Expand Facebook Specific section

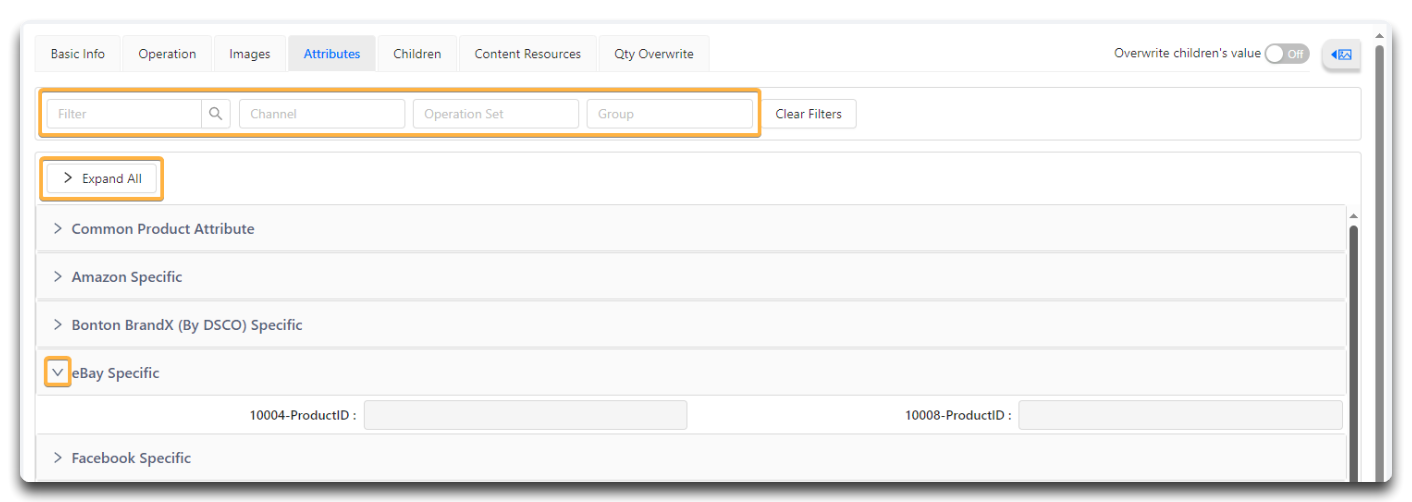[691, 458]
